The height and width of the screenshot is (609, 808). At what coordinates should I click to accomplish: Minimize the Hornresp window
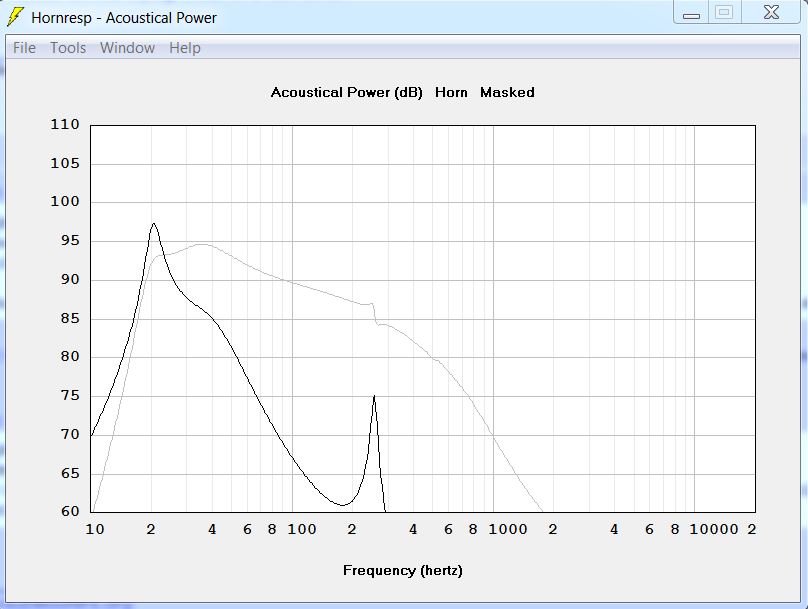(691, 12)
